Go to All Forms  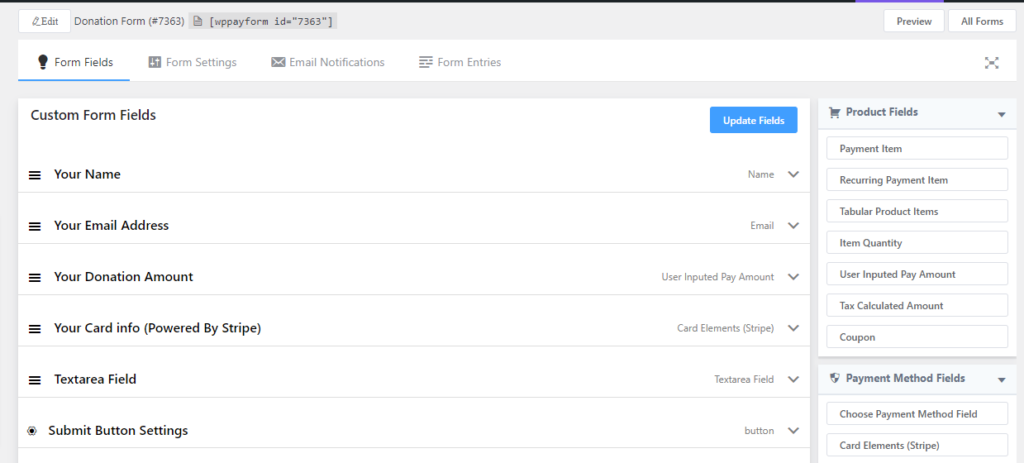tap(982, 21)
